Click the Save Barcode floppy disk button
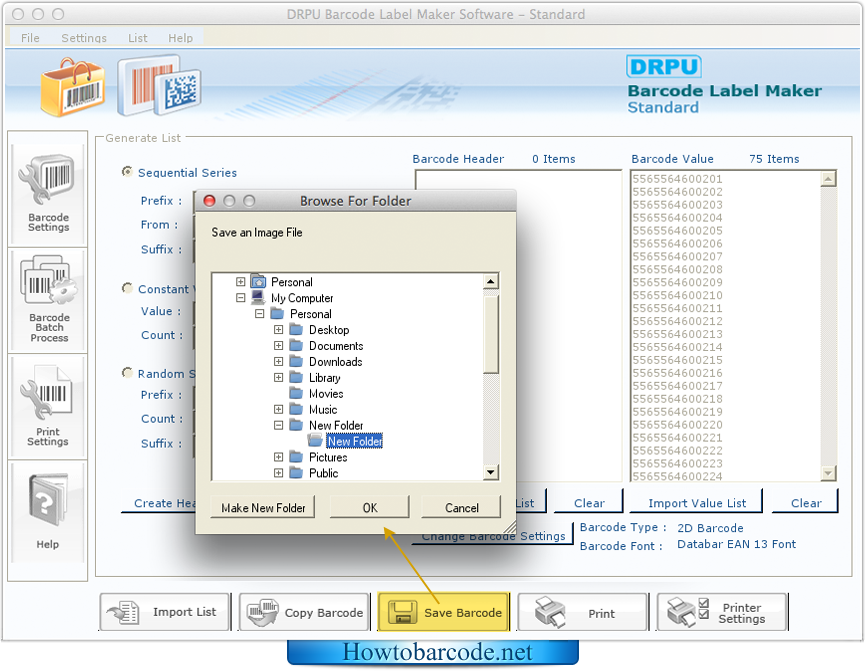The image size is (865, 671). point(444,612)
